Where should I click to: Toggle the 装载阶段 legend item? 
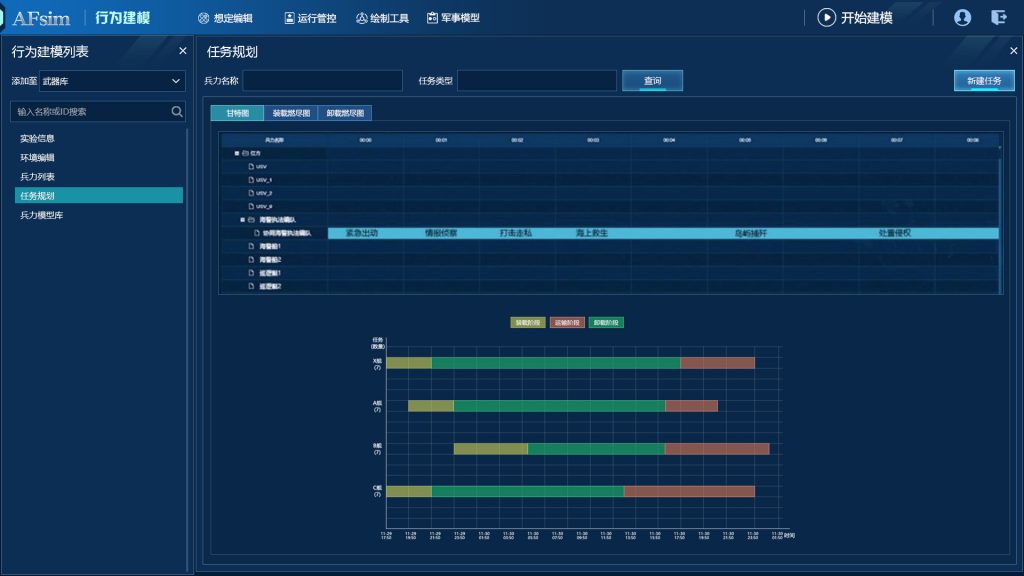point(526,323)
